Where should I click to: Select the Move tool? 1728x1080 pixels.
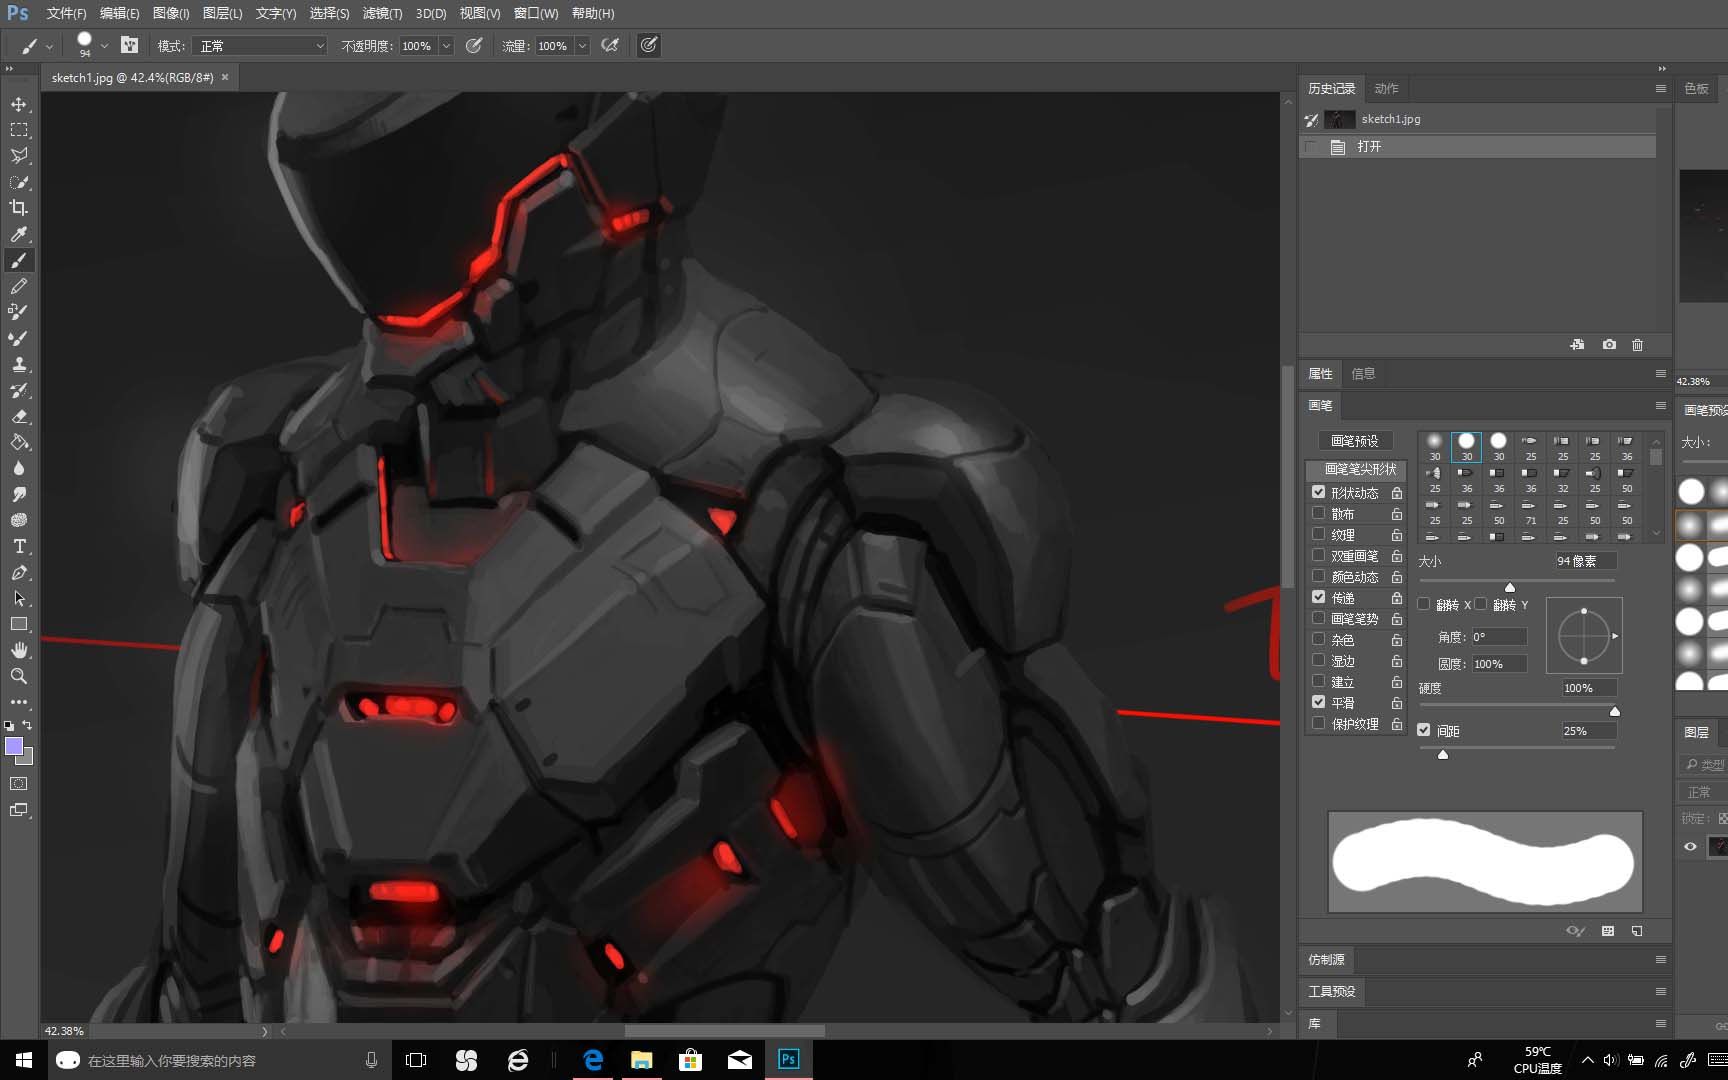point(19,104)
